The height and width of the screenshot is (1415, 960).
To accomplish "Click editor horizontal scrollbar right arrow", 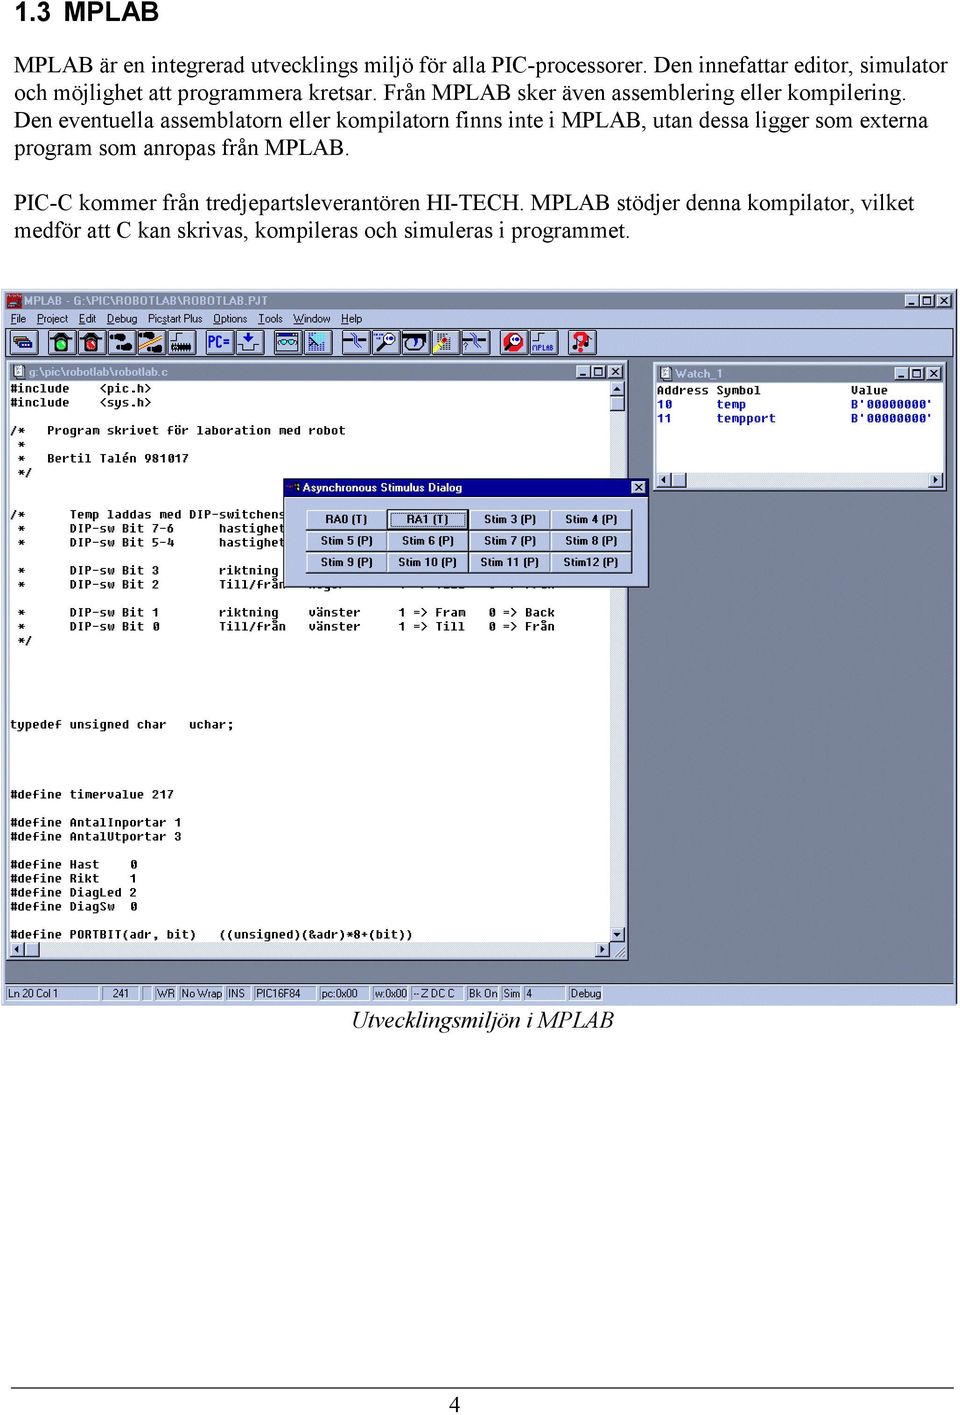I will pos(603,949).
